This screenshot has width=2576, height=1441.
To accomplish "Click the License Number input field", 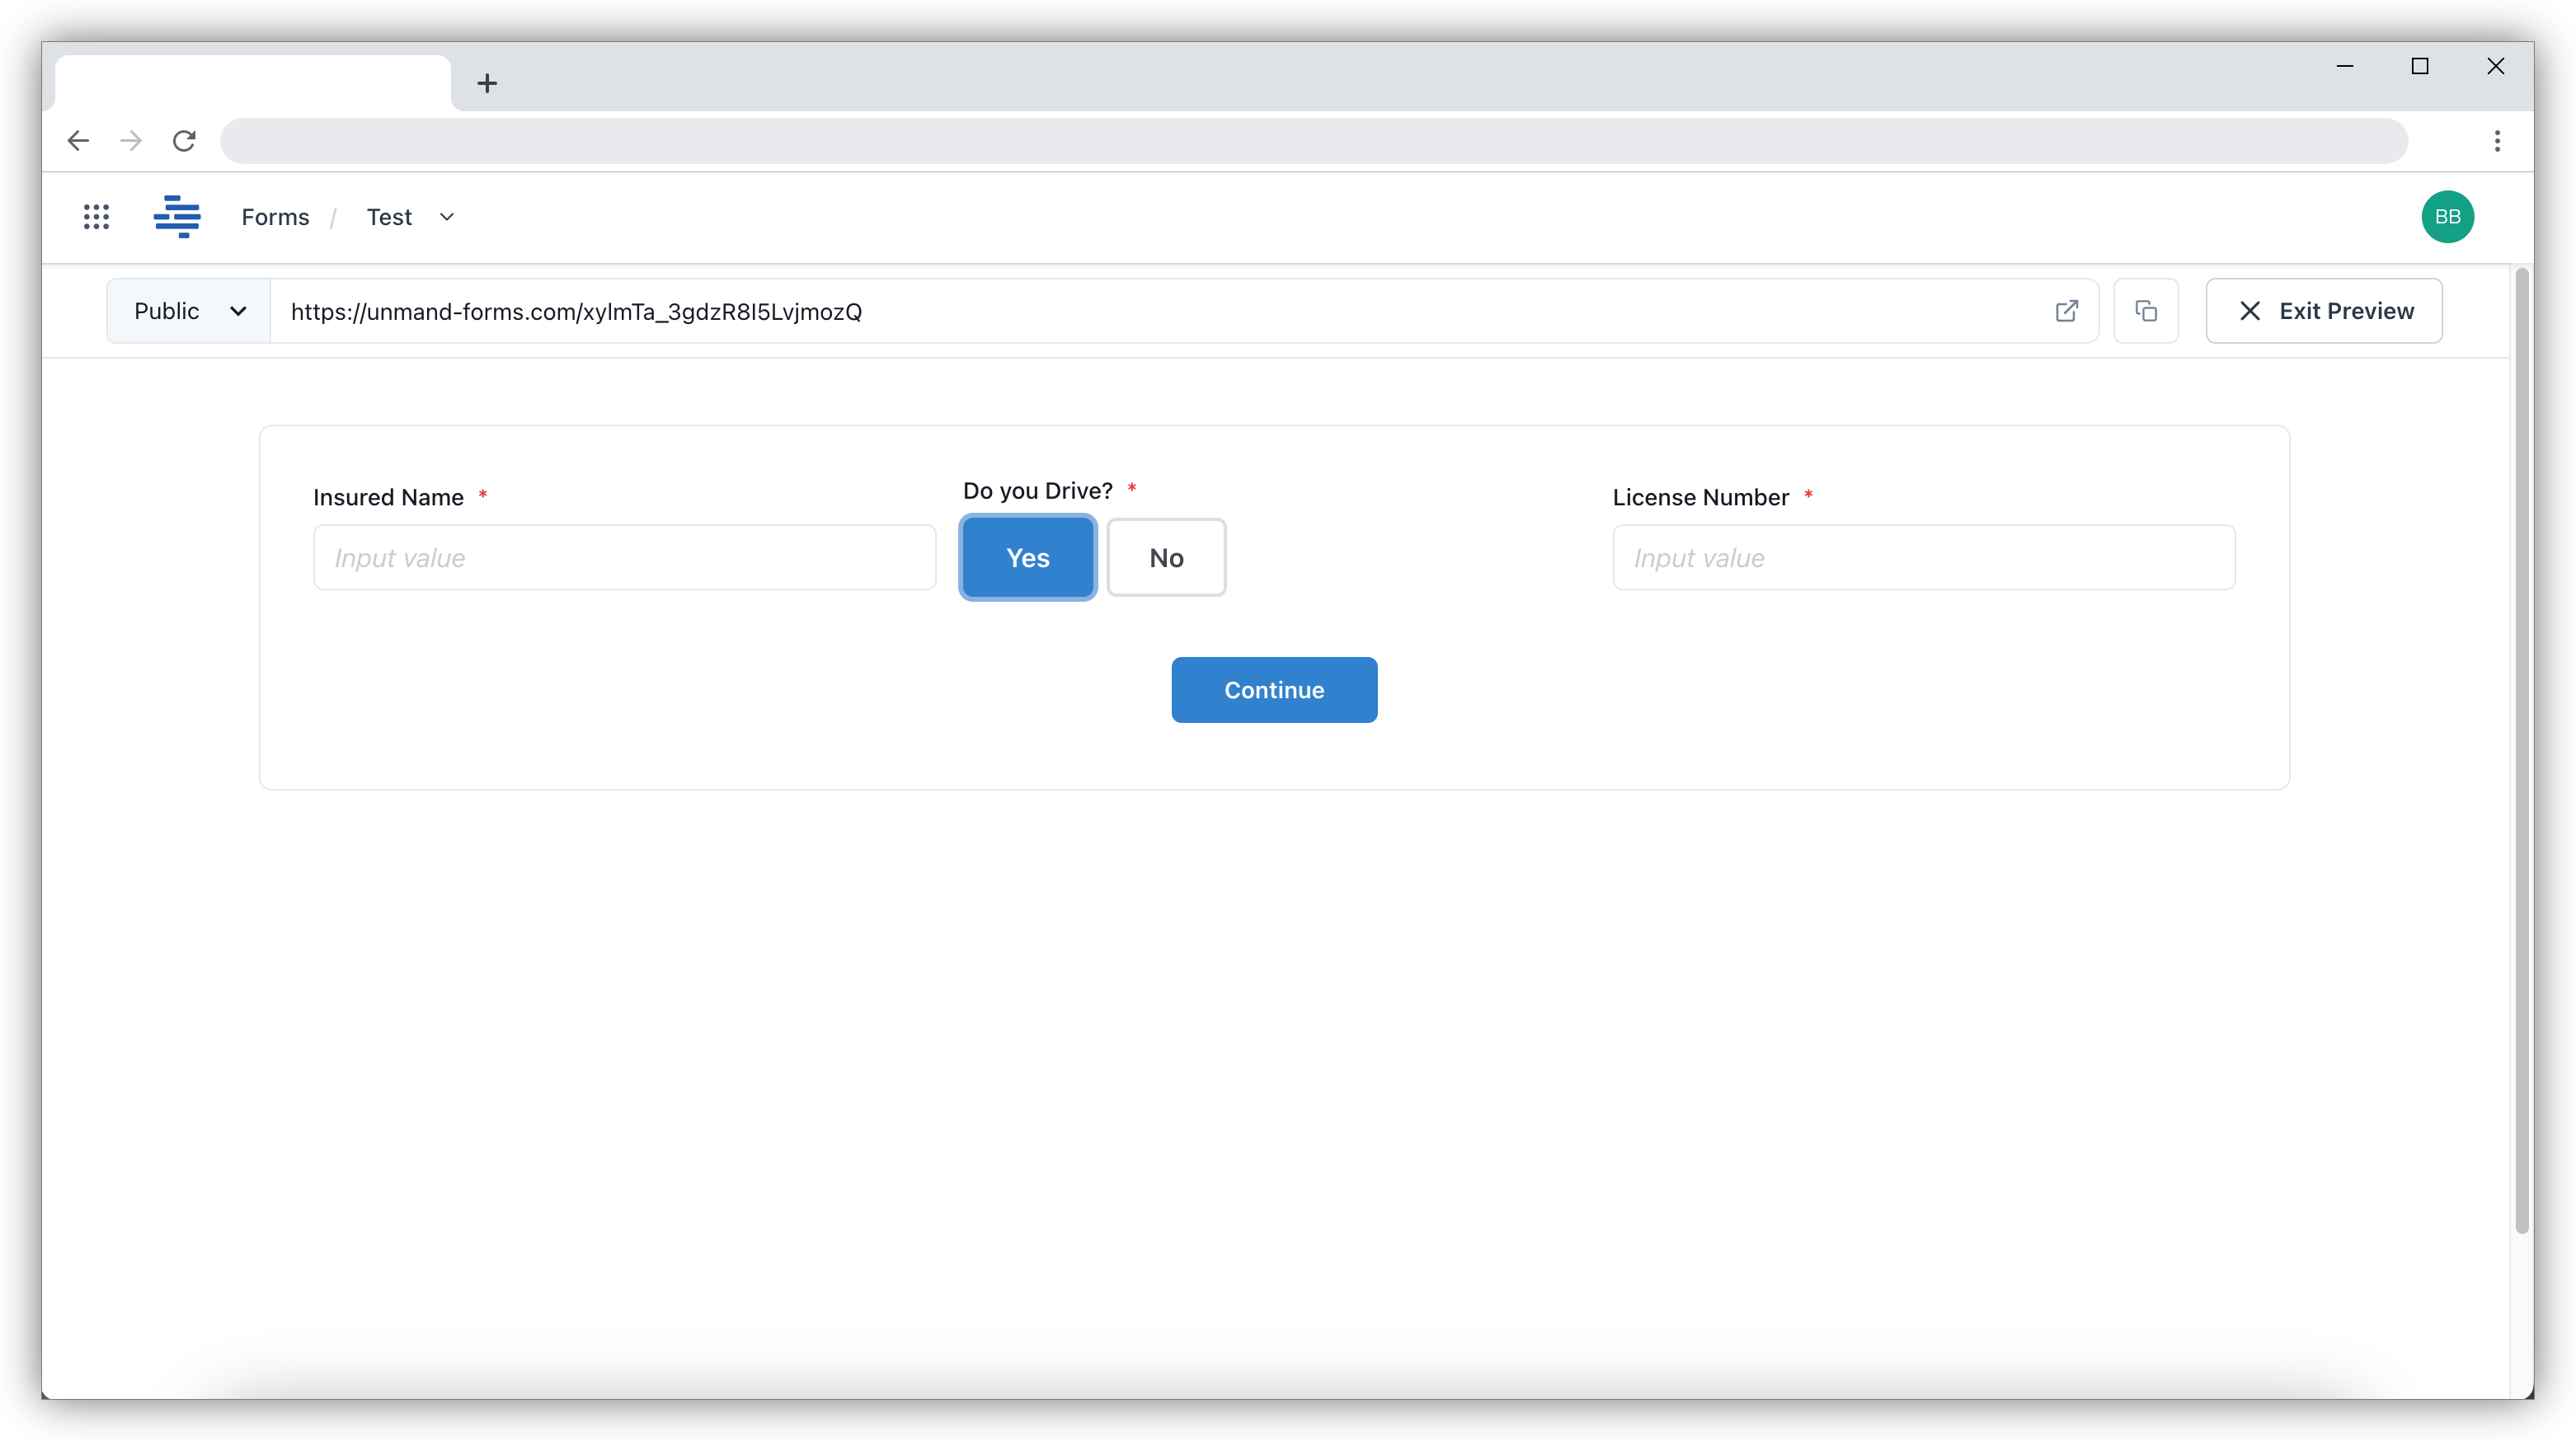I will click(x=1923, y=557).
